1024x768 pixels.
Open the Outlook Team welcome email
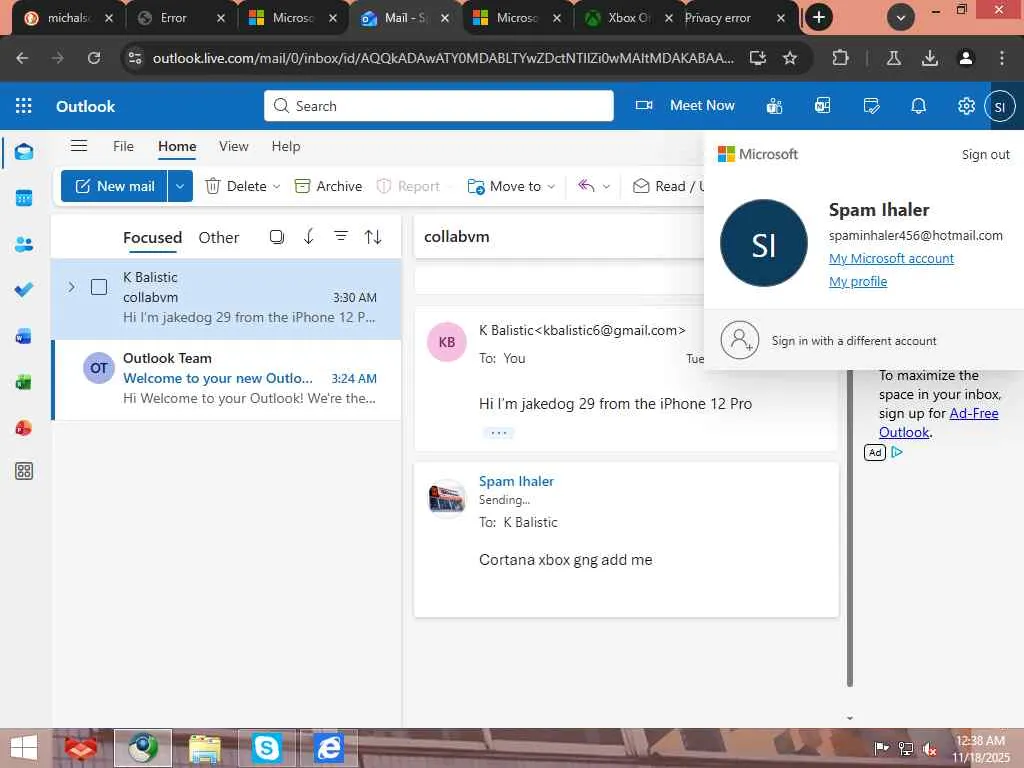227,379
